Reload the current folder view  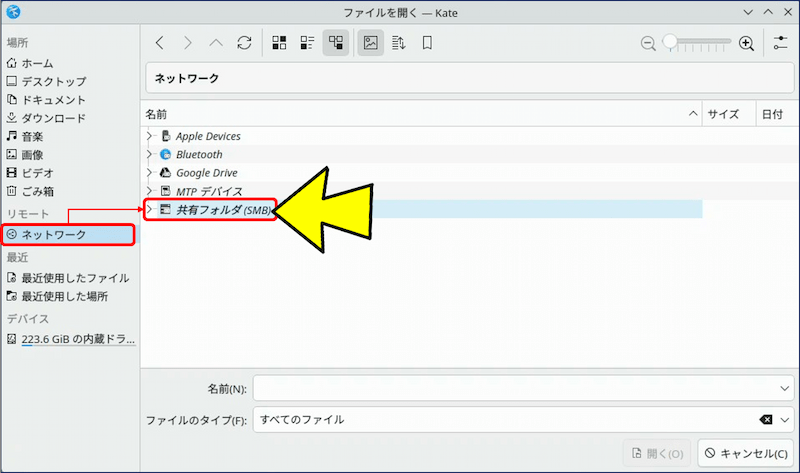[x=244, y=43]
